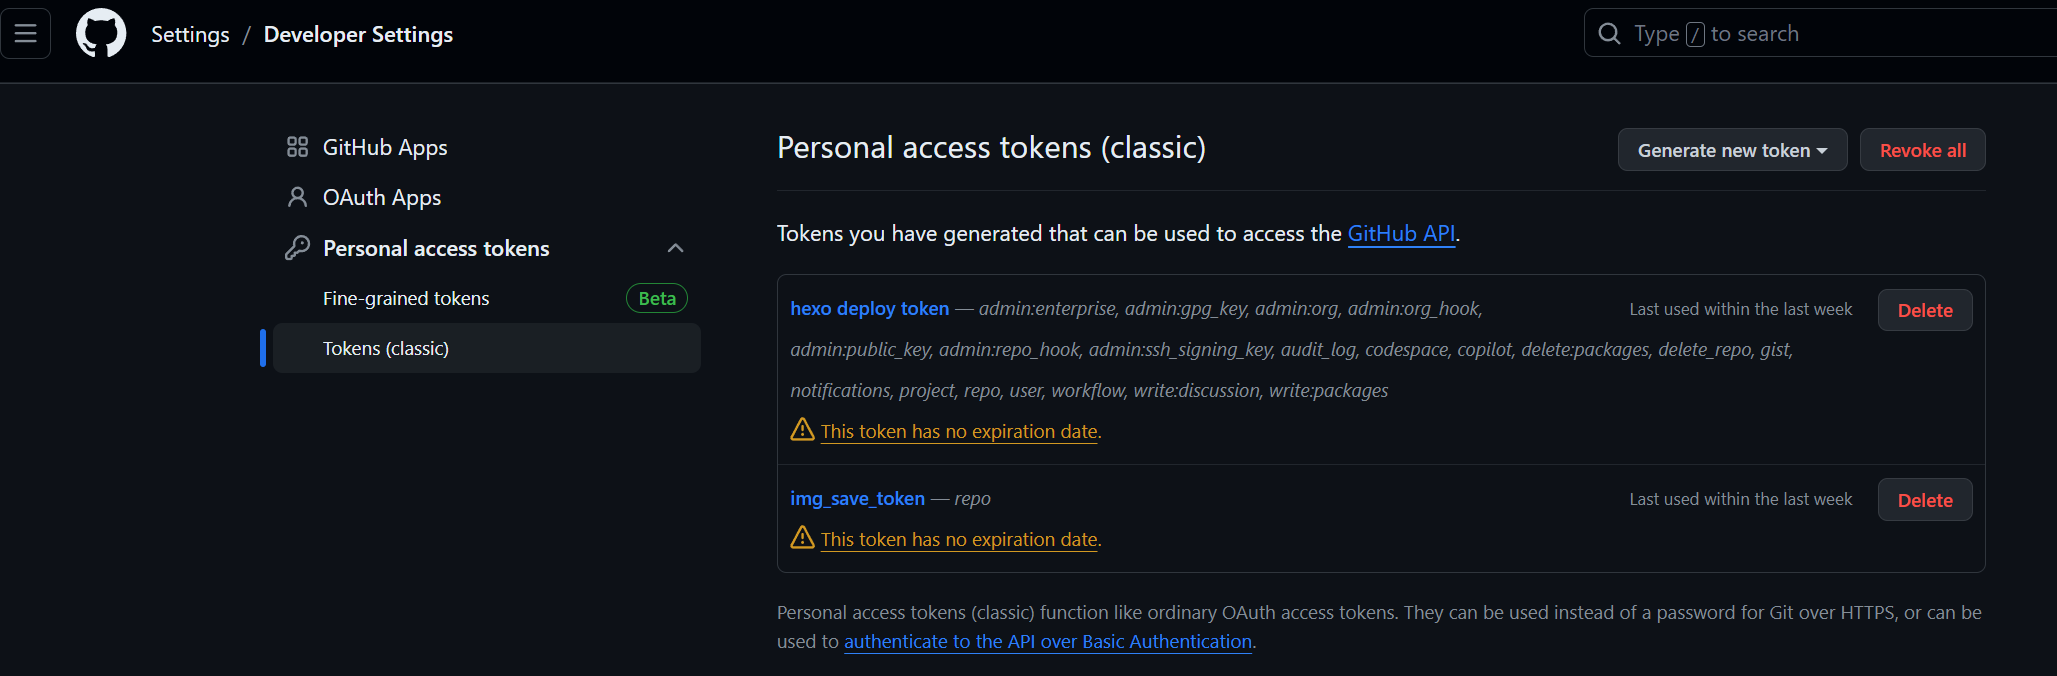
Task: Click the GitHub Apps grid icon
Action: [297, 147]
